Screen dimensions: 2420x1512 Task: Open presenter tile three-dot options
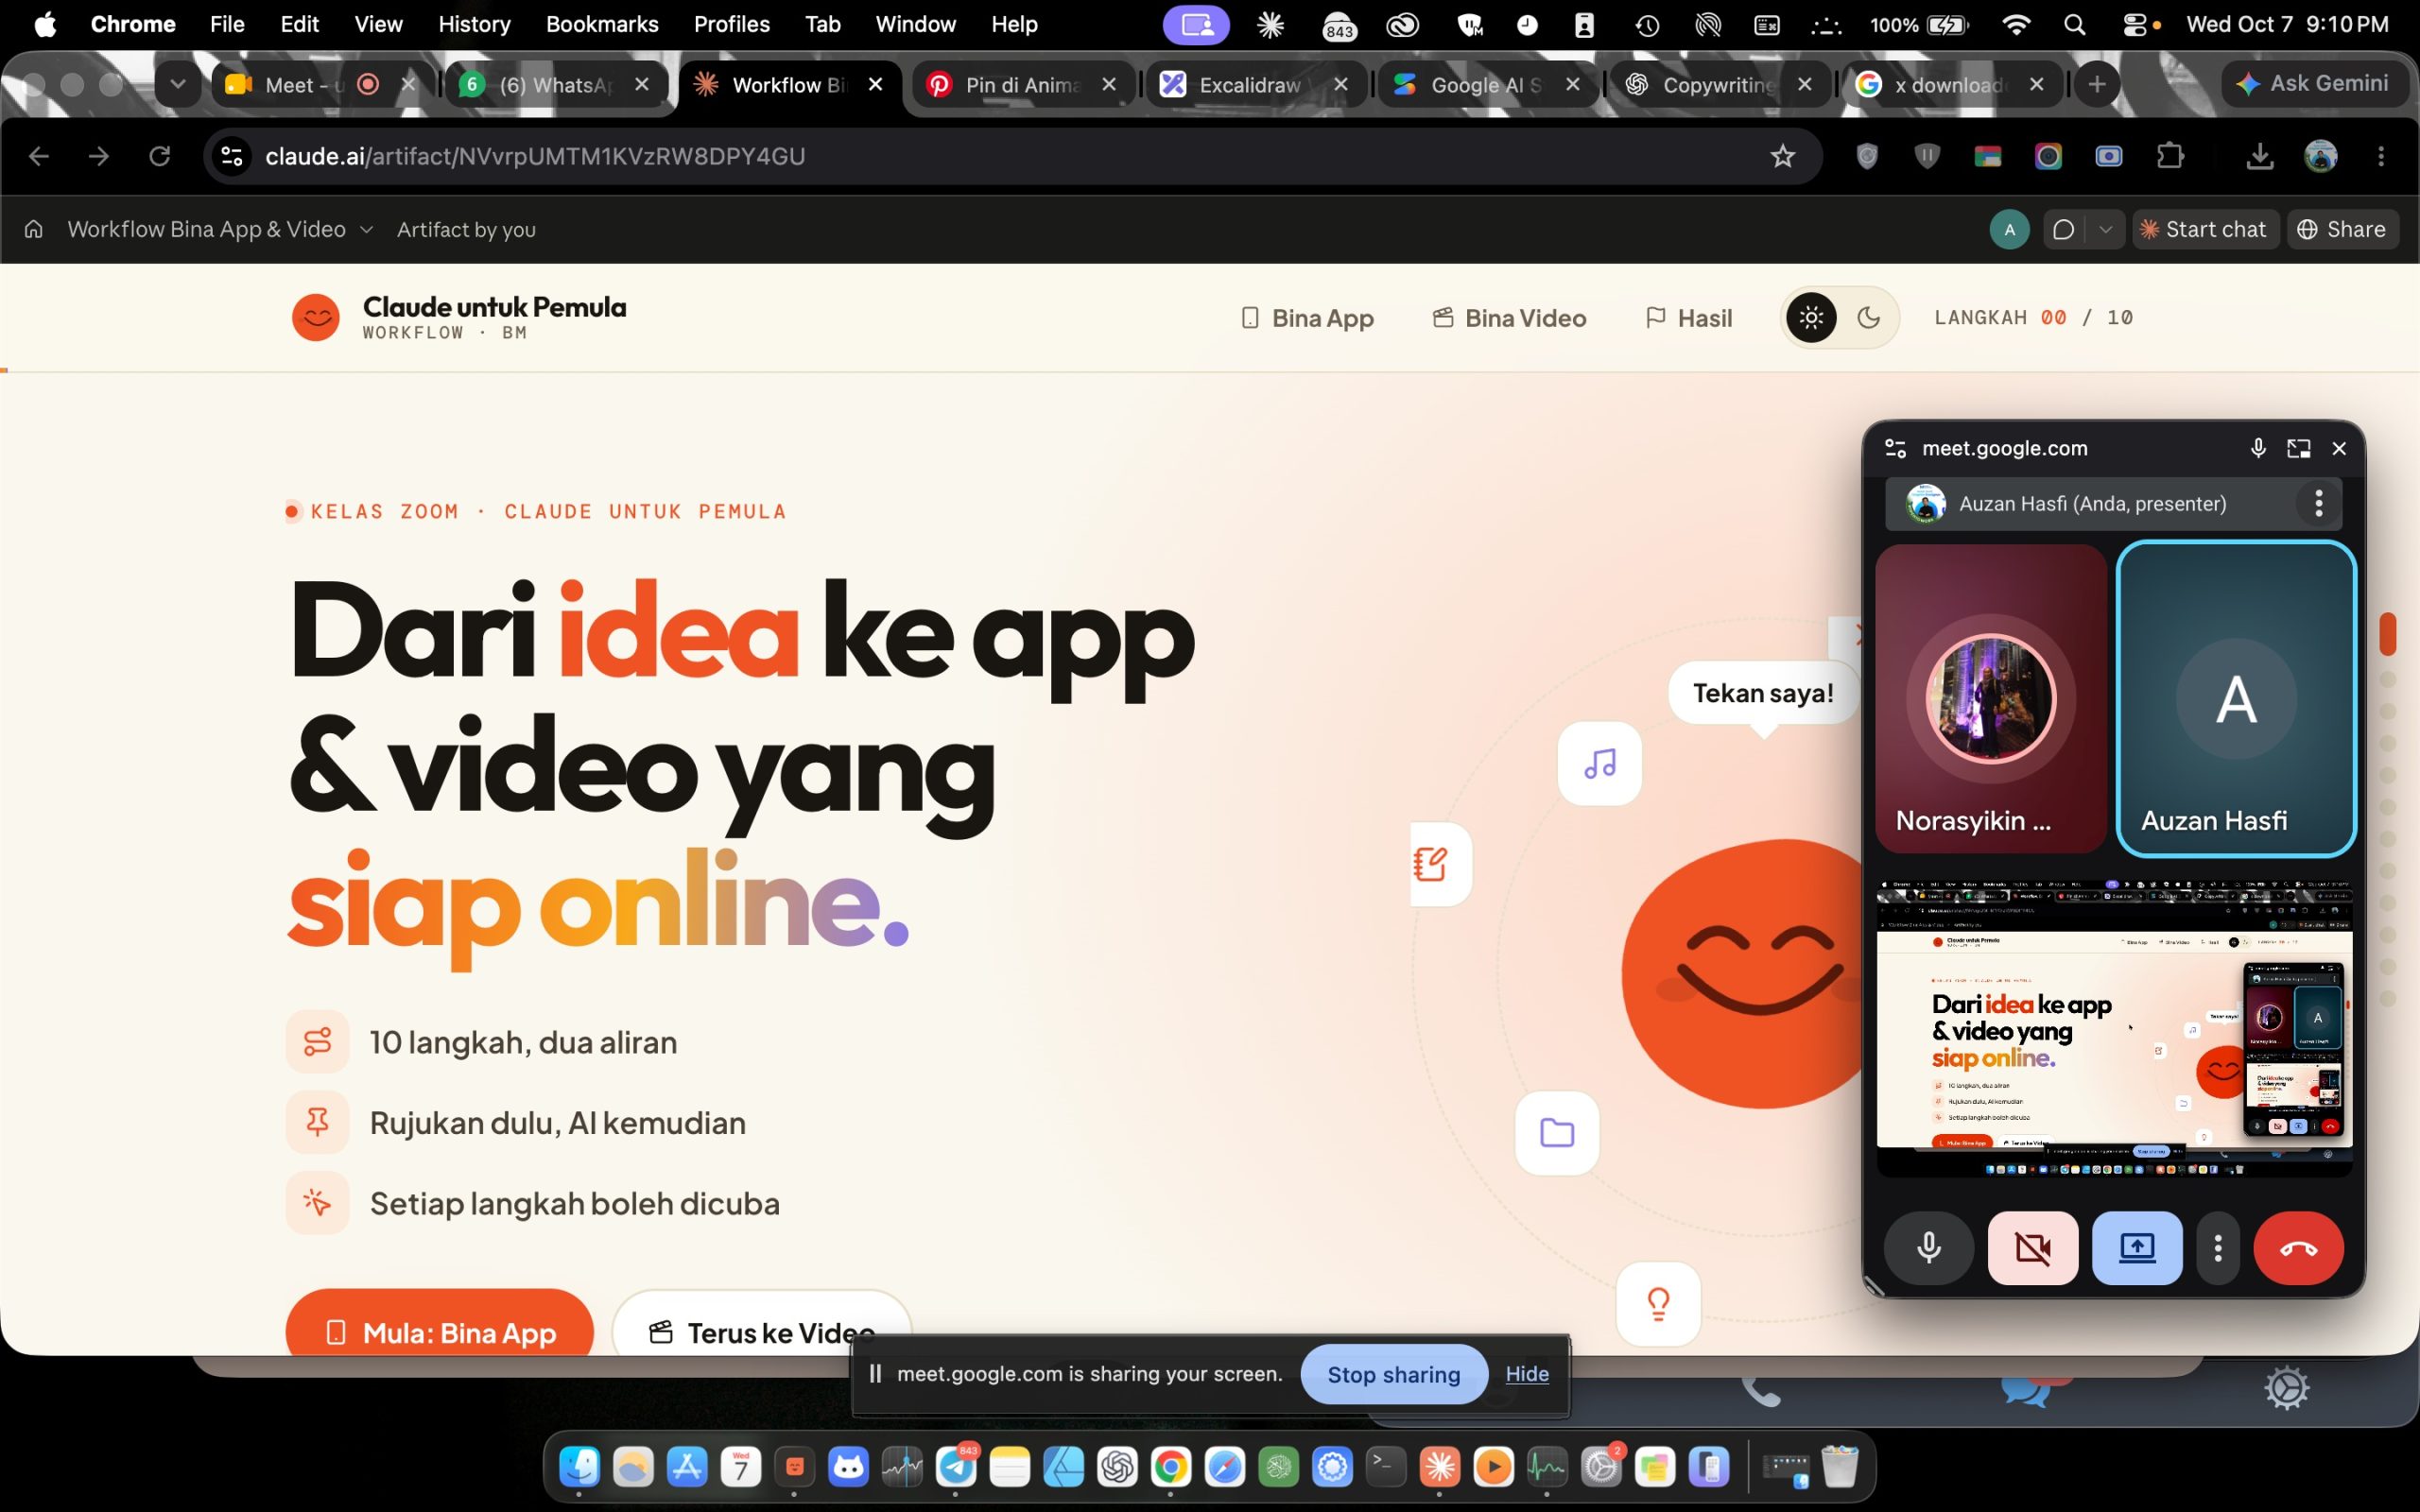(x=2318, y=503)
